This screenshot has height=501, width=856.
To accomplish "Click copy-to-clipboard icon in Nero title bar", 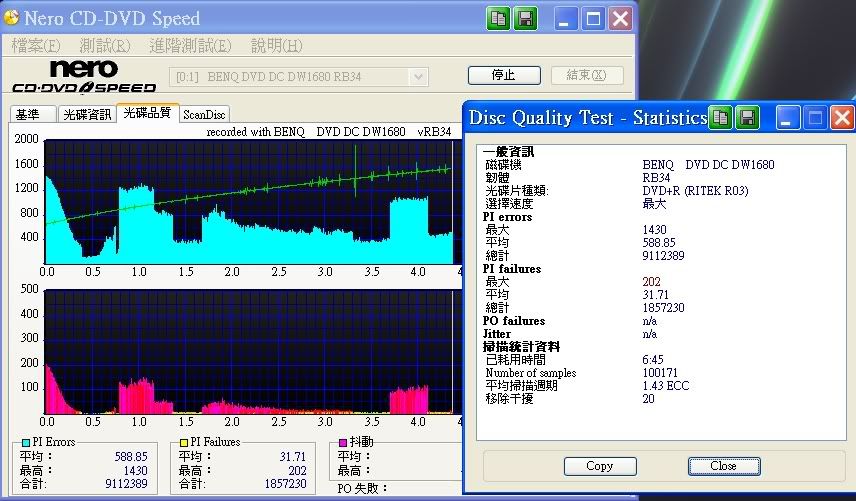I will [x=498, y=19].
